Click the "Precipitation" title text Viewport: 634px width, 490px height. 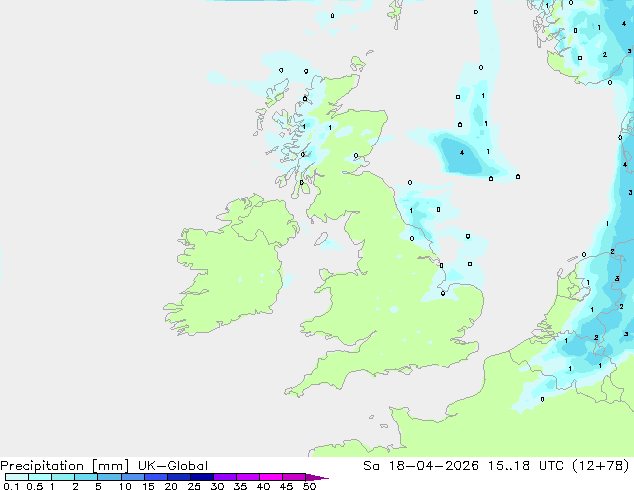click(x=42, y=466)
